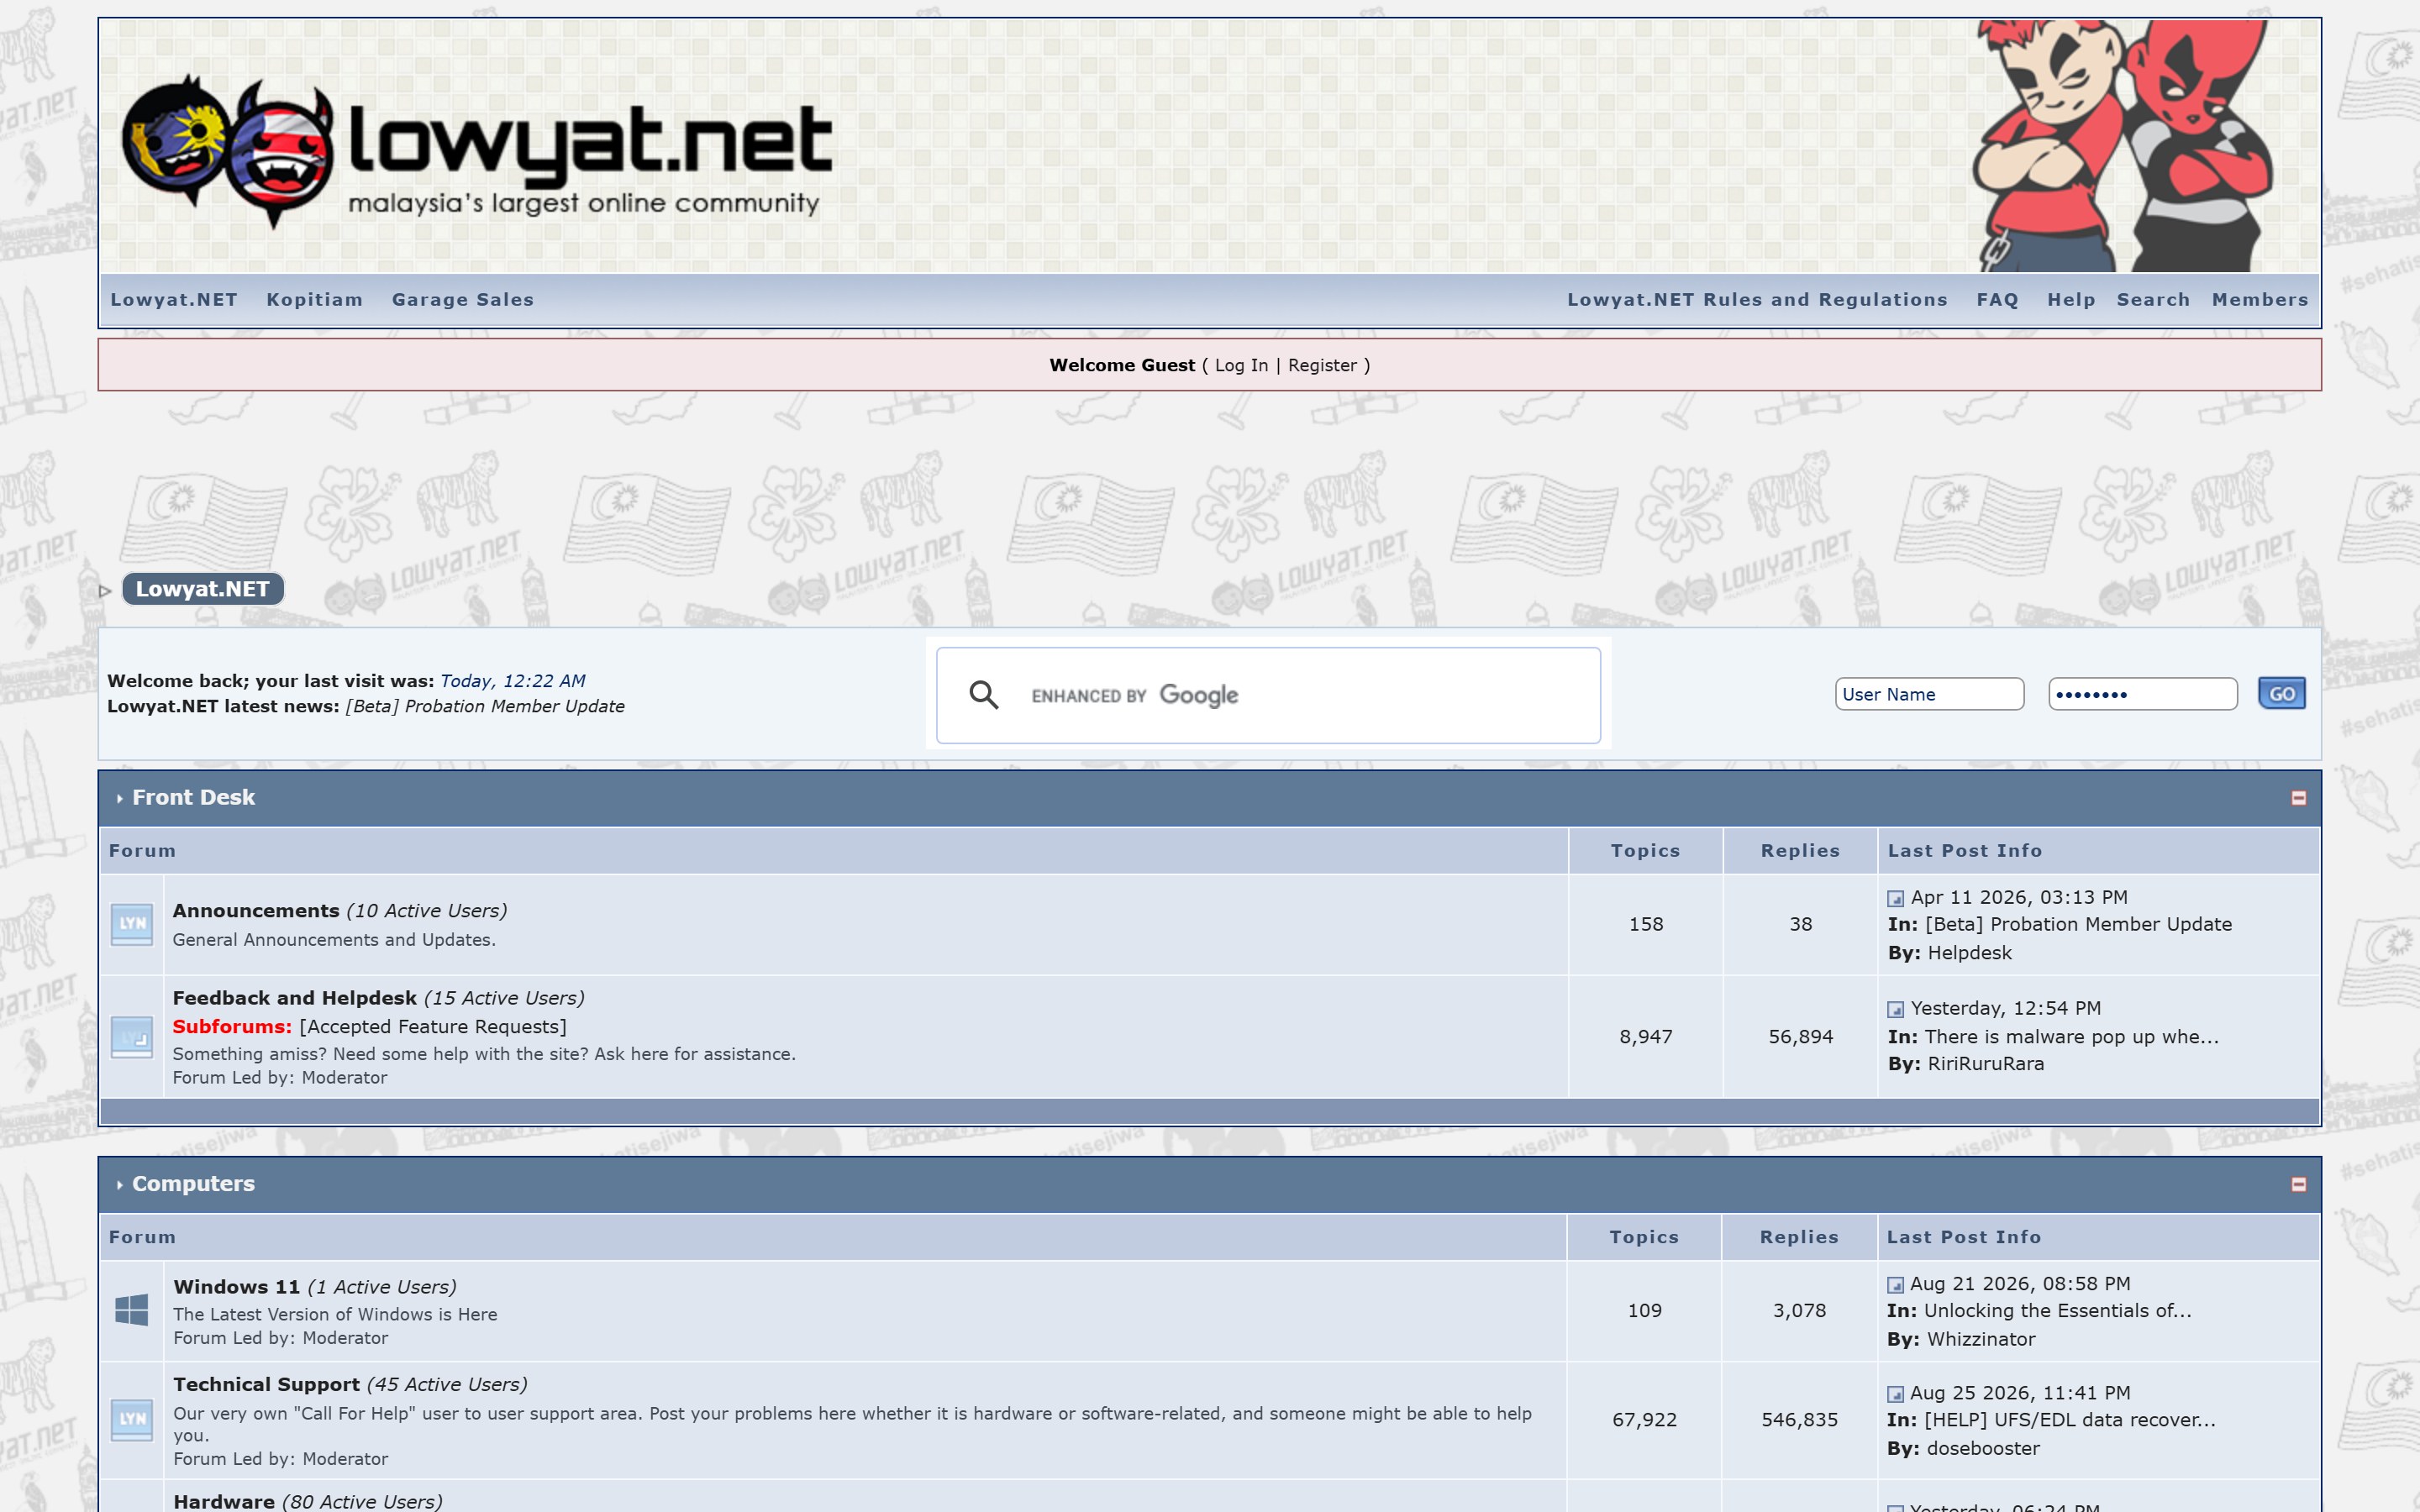Open last post 'There is malware pop up whe...'
This screenshot has height=1512, width=2420.
coord(2072,1037)
